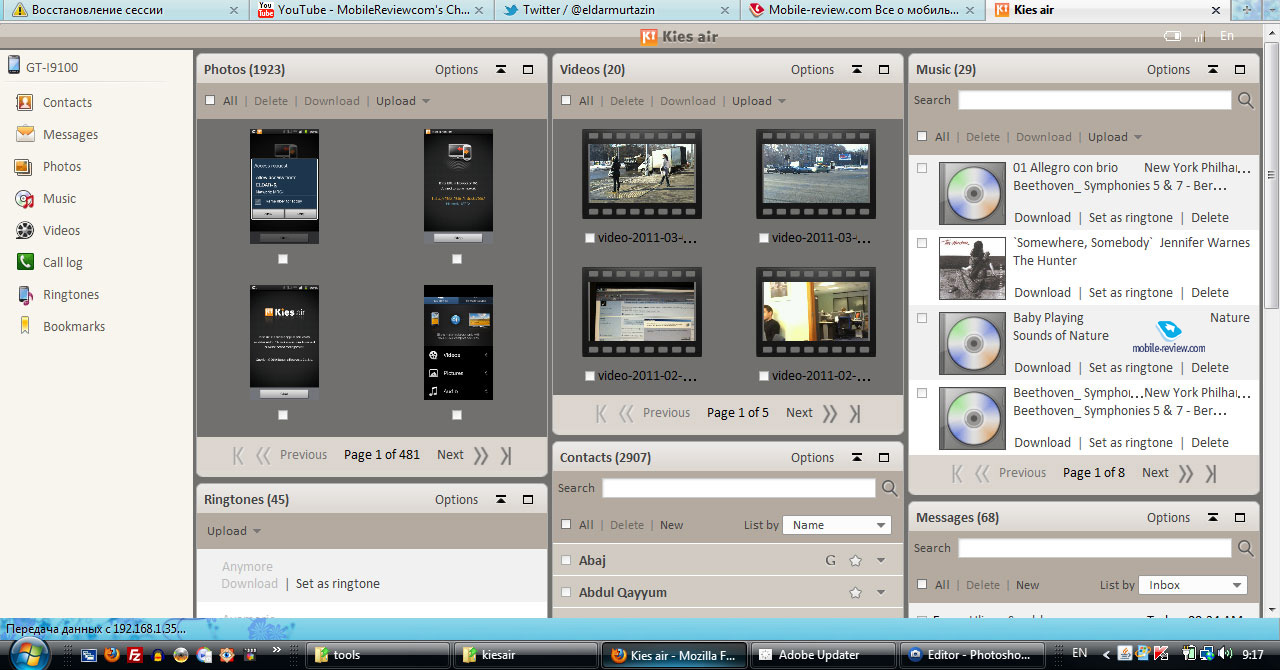
Task: Click the Contacts panel search magnifier
Action: 889,488
